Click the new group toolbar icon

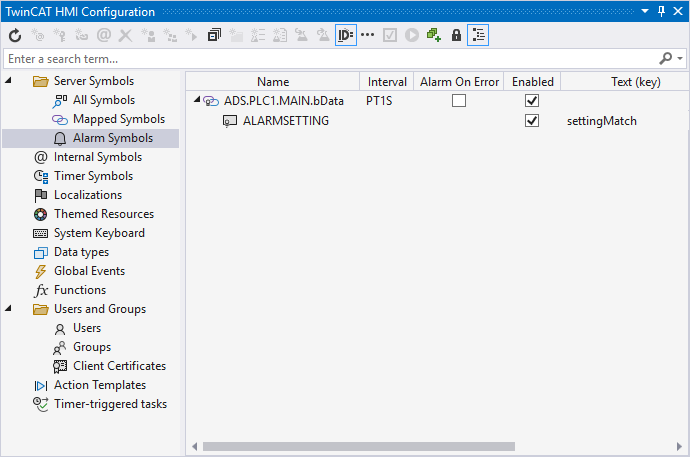pos(170,35)
